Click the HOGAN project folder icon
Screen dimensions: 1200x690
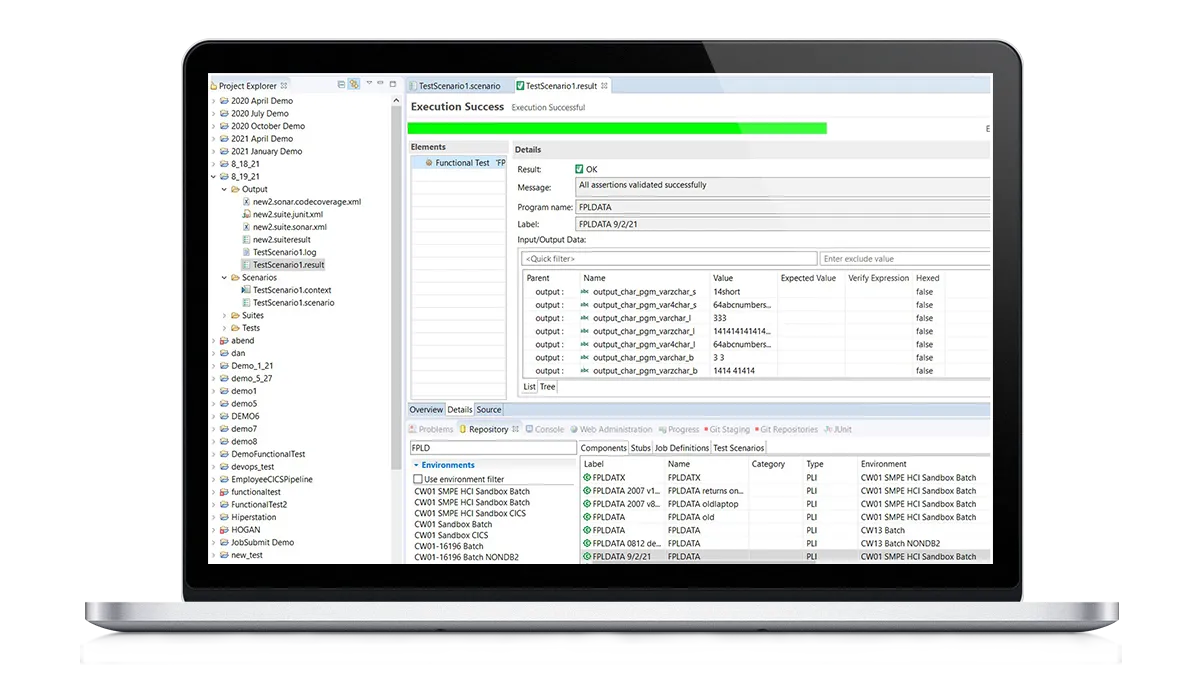(224, 530)
